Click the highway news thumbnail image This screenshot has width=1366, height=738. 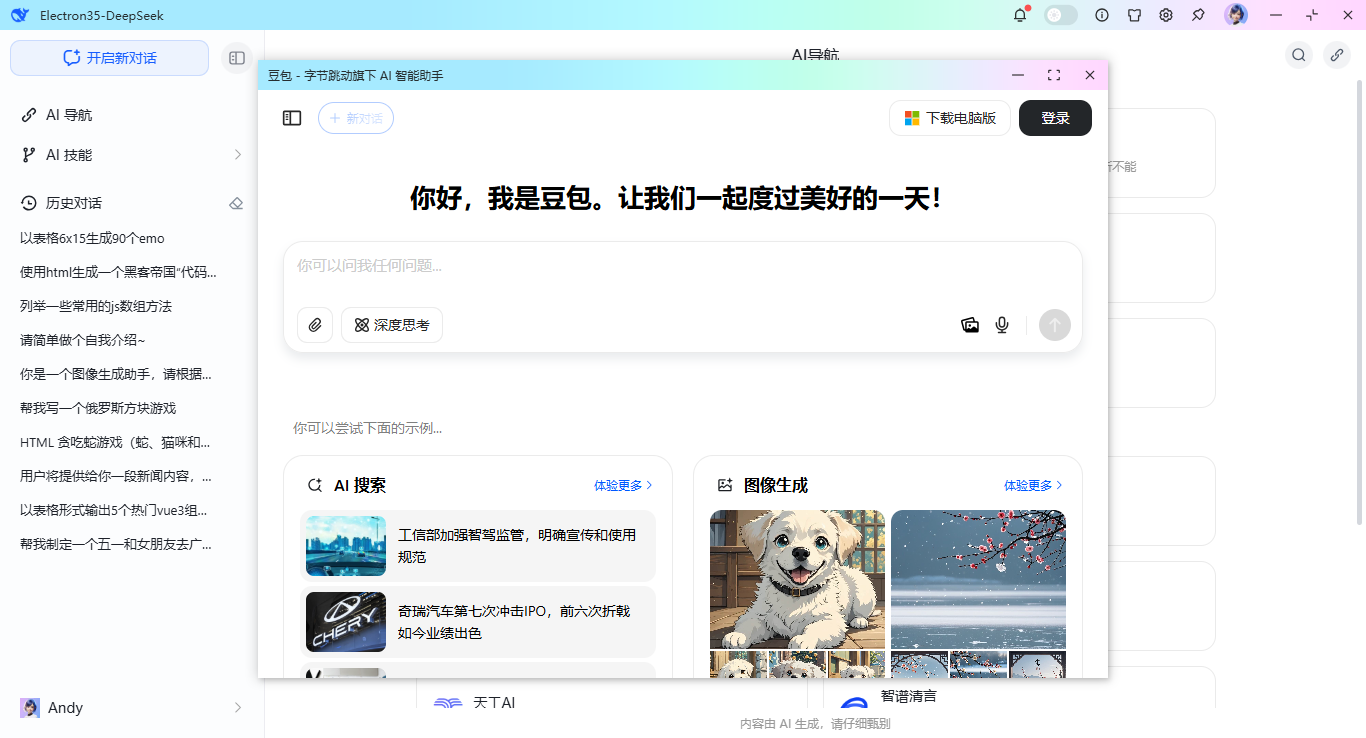click(346, 546)
